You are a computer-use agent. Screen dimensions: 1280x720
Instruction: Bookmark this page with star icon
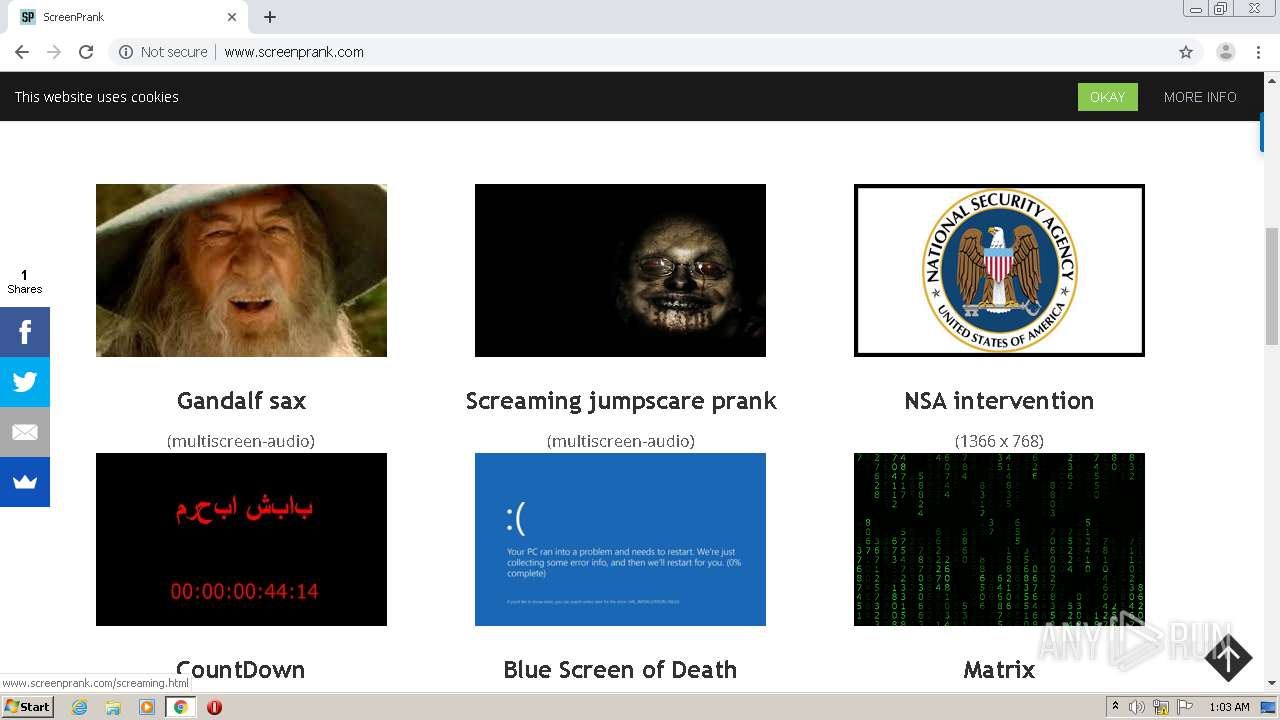pyautogui.click(x=1186, y=52)
